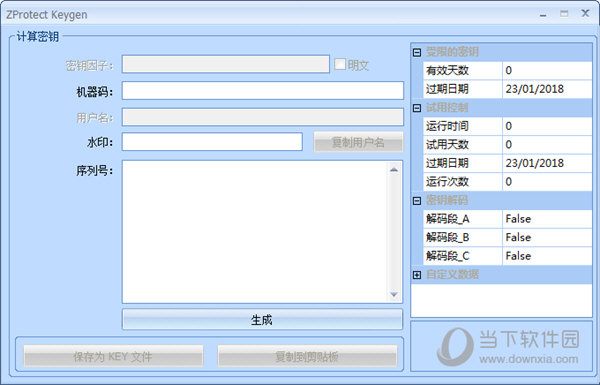This screenshot has width=600, height=385.
Task: Click the 序列号 scrollbar down arrow
Action: click(394, 294)
